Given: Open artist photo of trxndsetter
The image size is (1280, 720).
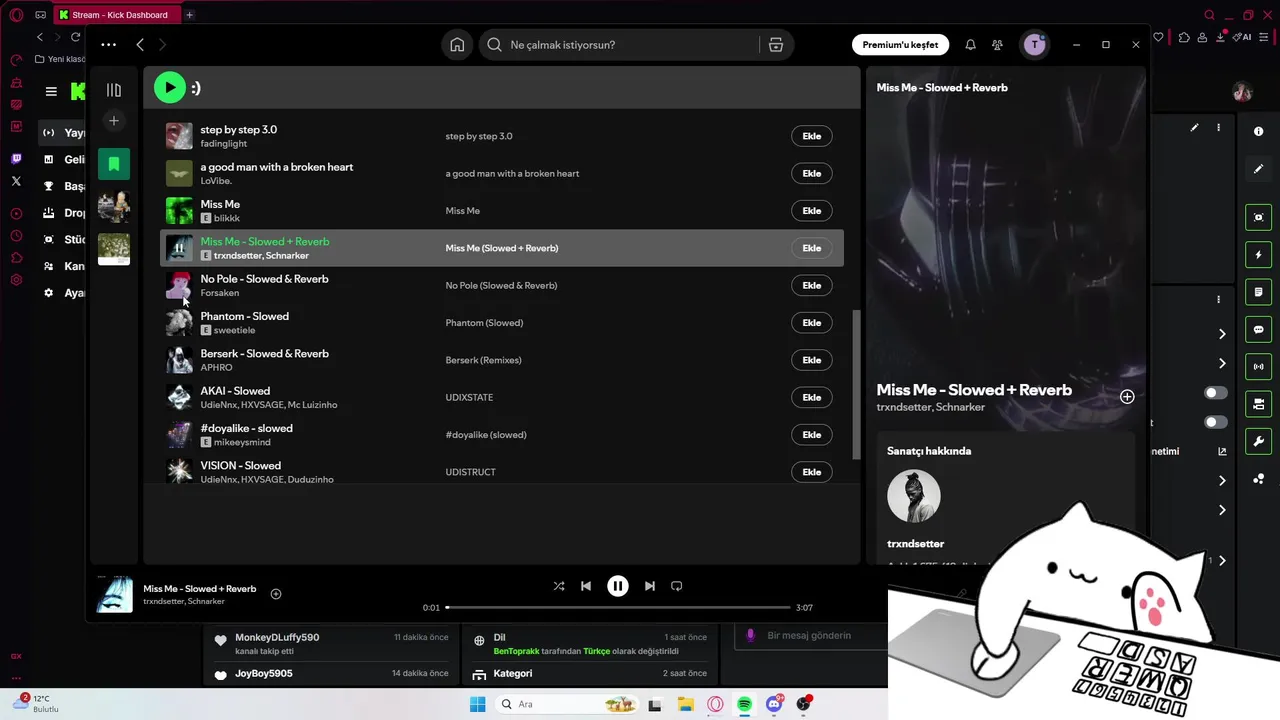Looking at the screenshot, I should pos(914,496).
